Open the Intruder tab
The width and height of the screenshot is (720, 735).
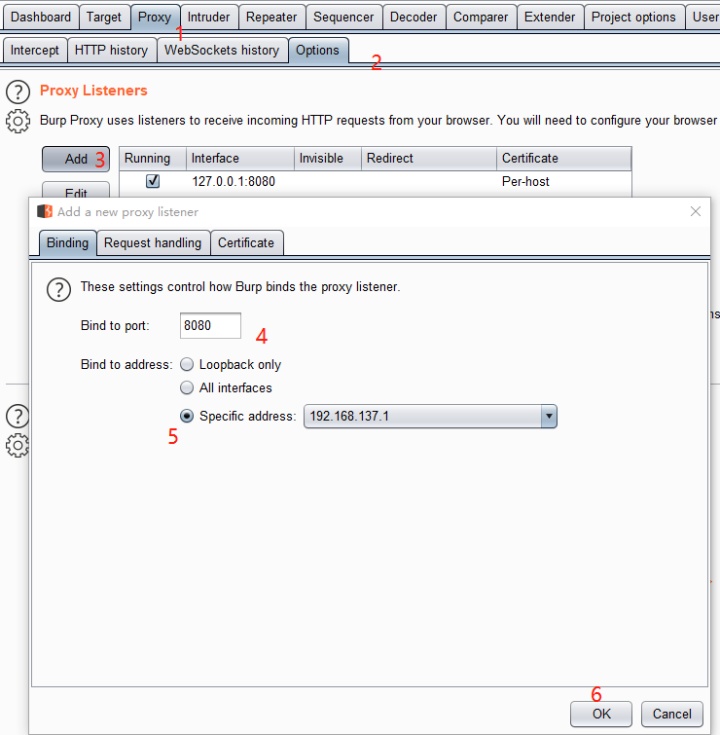pyautogui.click(x=209, y=17)
